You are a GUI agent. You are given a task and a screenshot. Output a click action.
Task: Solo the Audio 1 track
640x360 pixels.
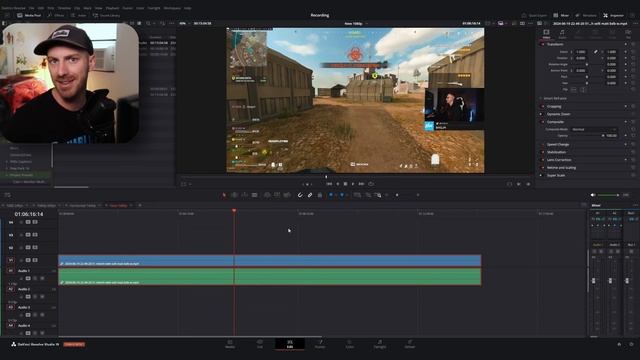pyautogui.click(x=35, y=278)
